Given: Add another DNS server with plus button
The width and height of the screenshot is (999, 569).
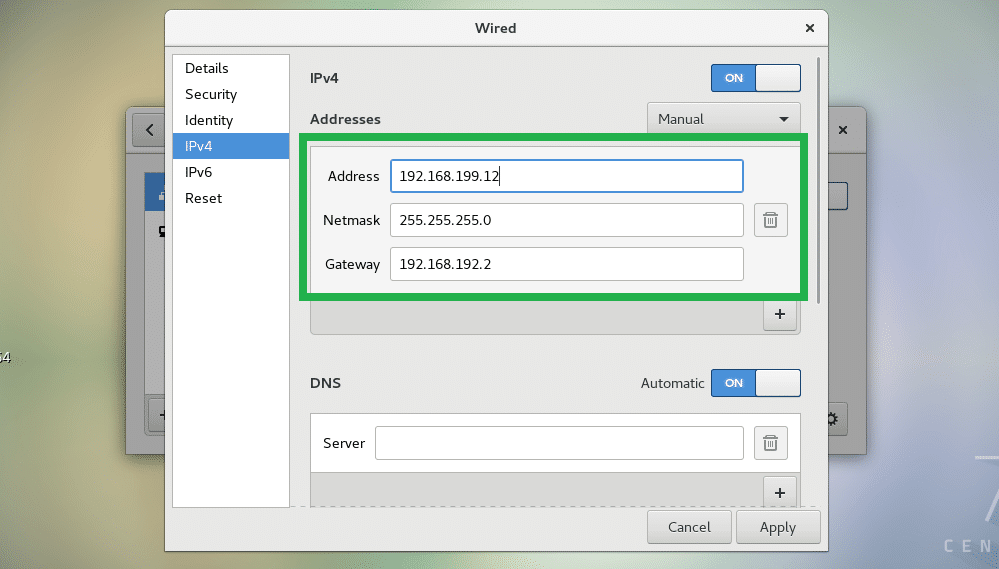Looking at the screenshot, I should (780, 491).
